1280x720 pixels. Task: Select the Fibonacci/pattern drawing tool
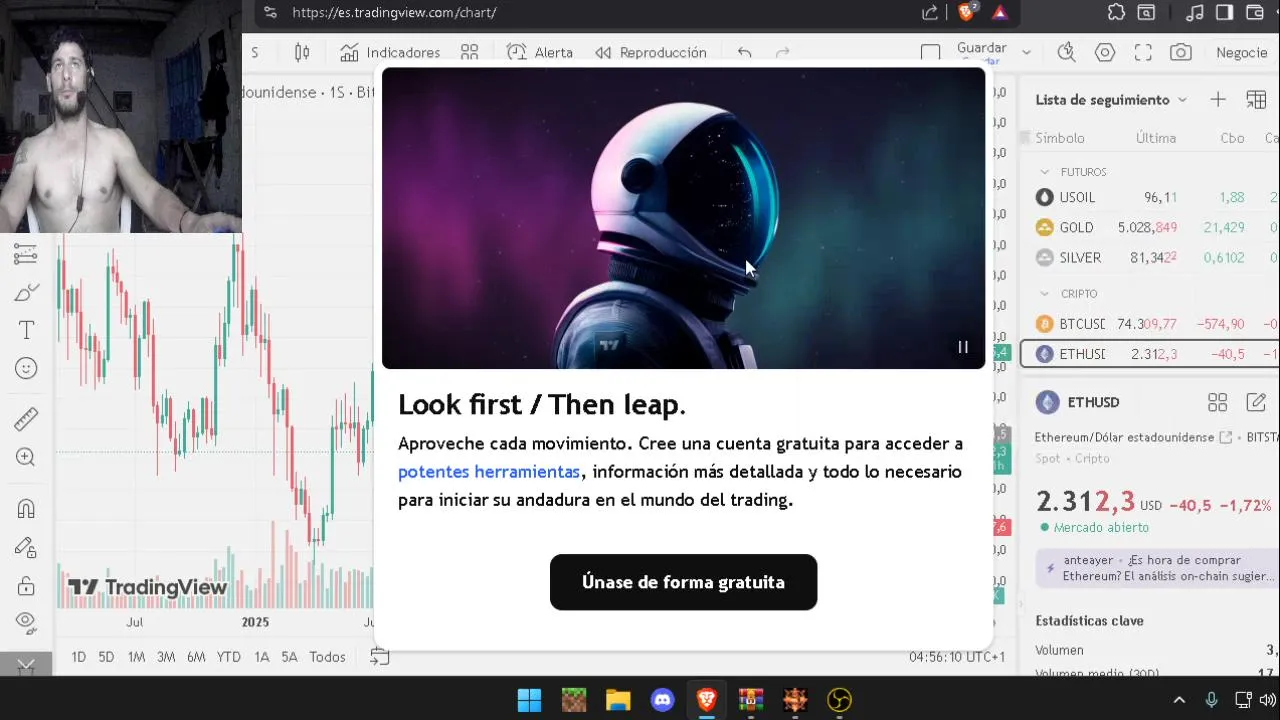[x=26, y=255]
